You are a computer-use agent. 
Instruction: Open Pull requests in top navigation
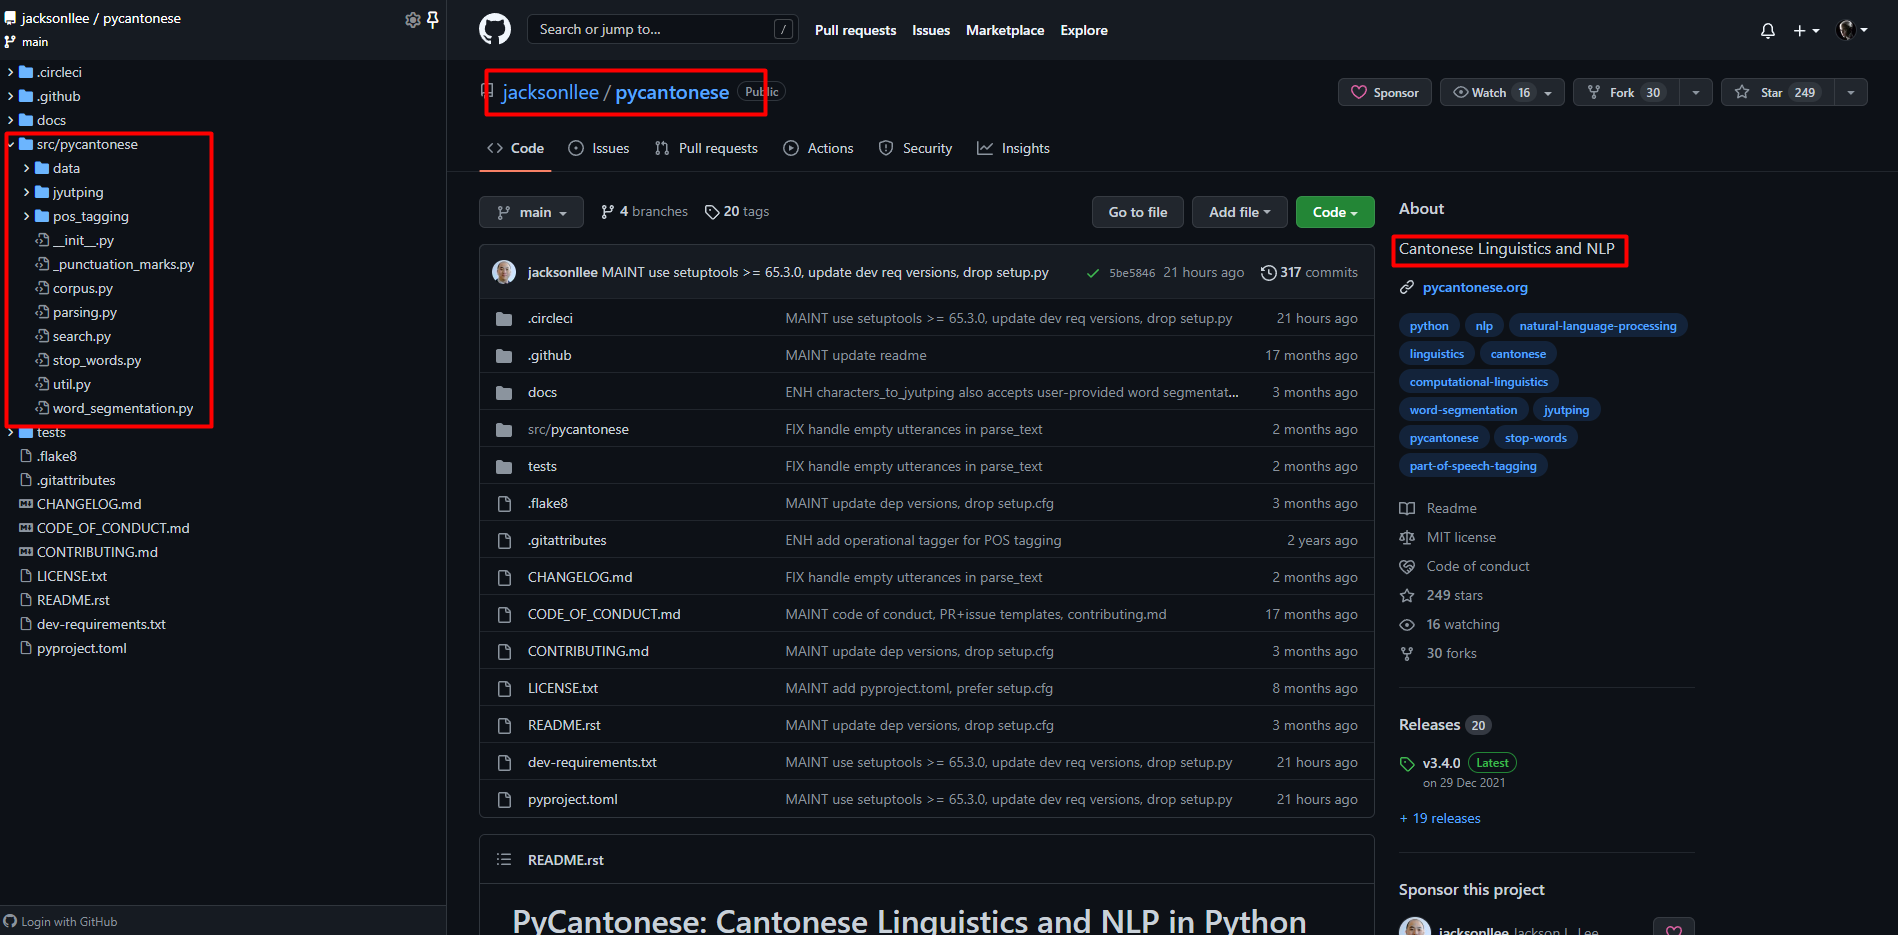855,30
